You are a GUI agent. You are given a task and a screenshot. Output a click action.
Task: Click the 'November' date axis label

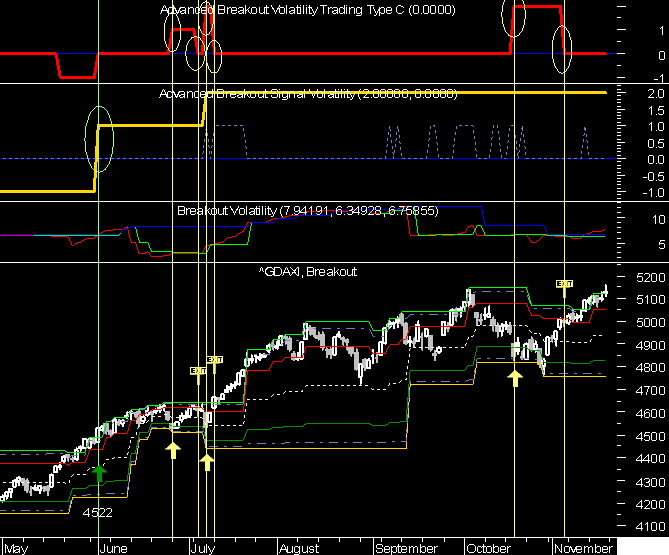pyautogui.click(x=583, y=548)
